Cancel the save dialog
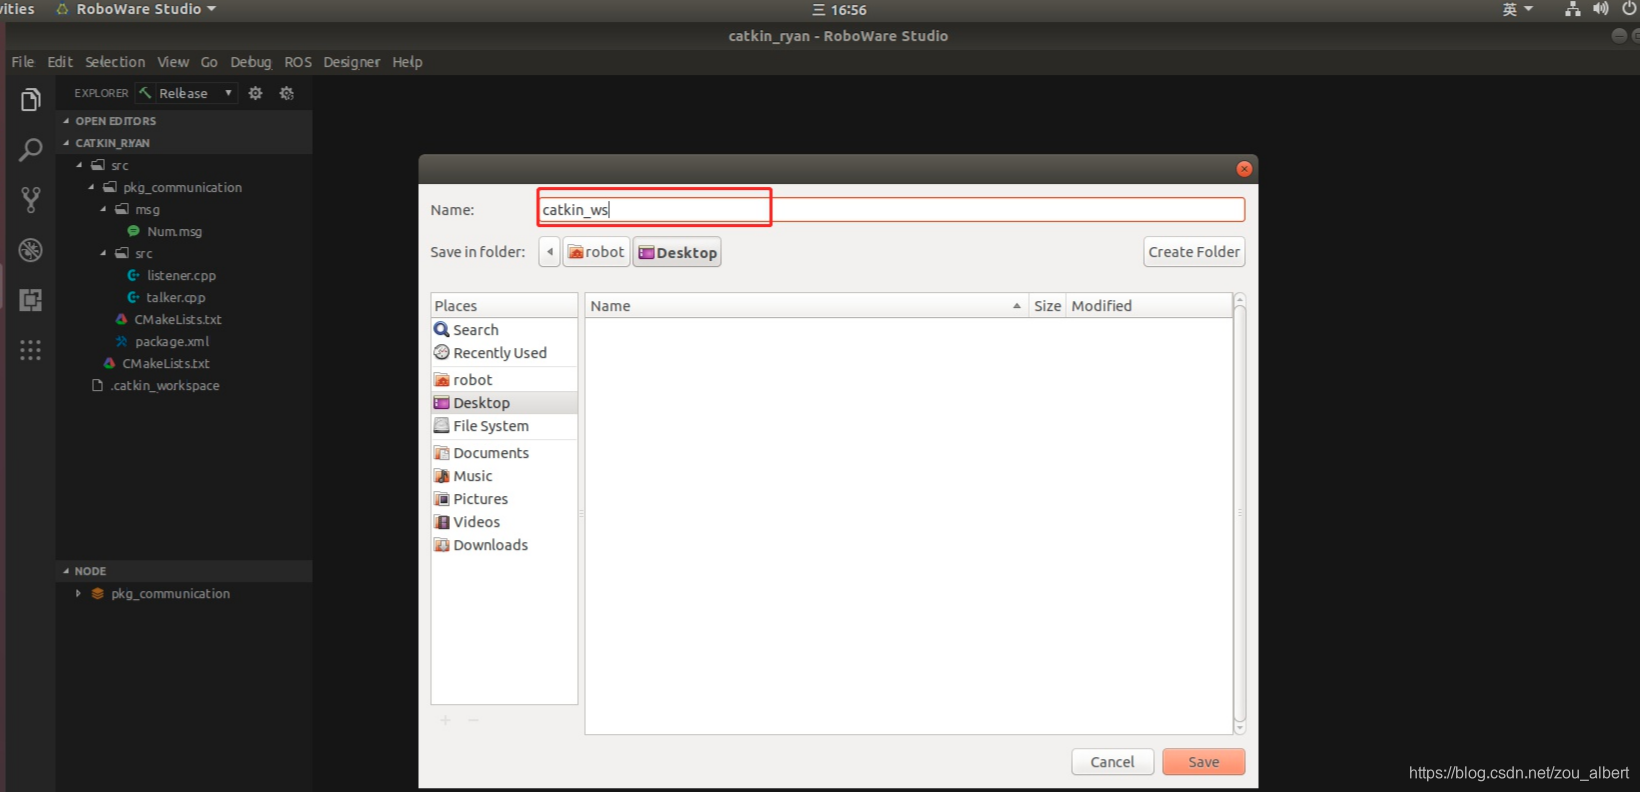This screenshot has height=792, width=1640. [x=1112, y=762]
